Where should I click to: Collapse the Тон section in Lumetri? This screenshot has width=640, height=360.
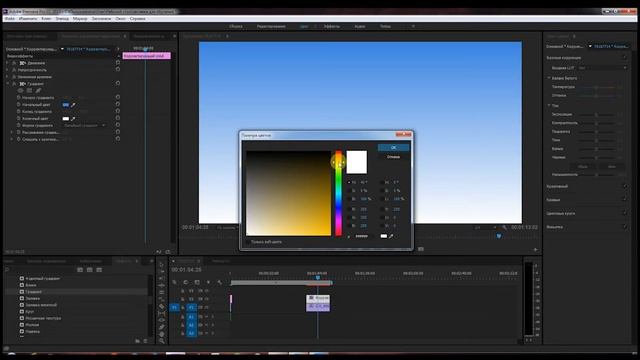(x=549, y=106)
